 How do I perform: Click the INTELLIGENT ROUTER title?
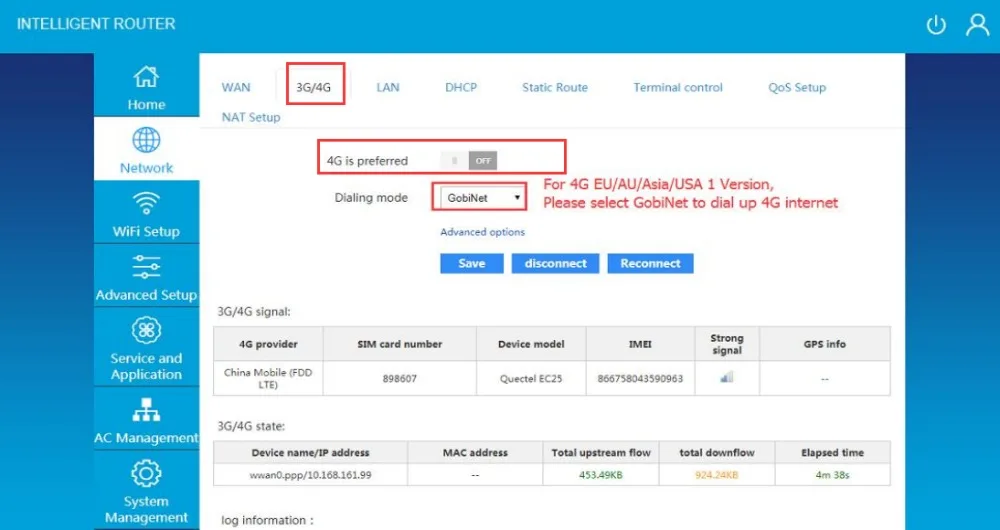(x=96, y=24)
